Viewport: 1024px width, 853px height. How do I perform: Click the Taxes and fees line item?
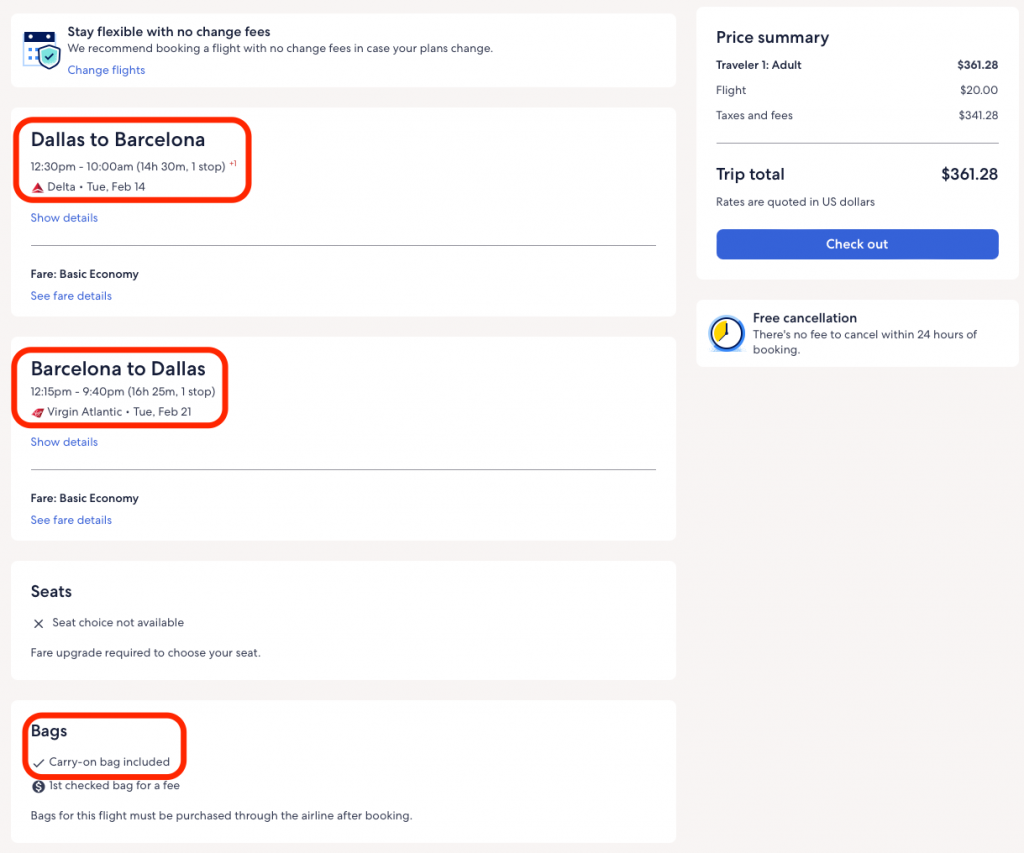pyautogui.click(x=754, y=116)
